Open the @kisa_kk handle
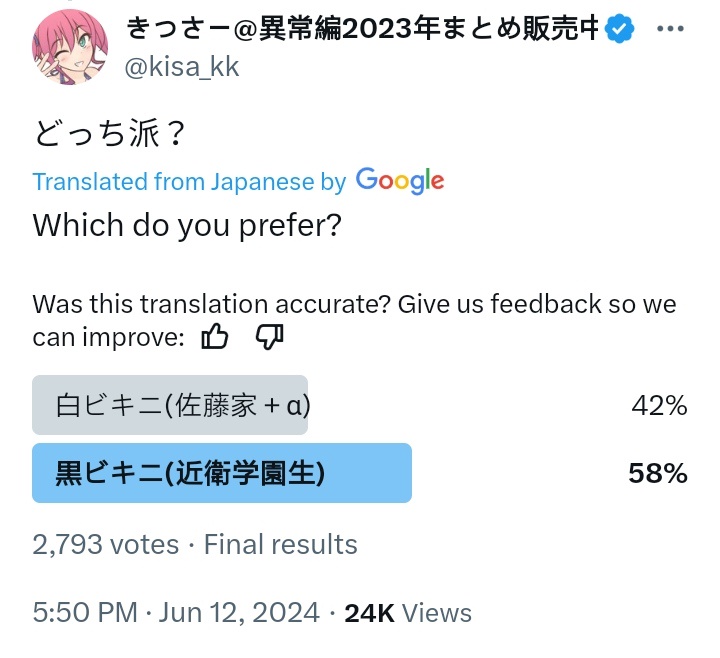This screenshot has height=658, width=720. tap(182, 67)
